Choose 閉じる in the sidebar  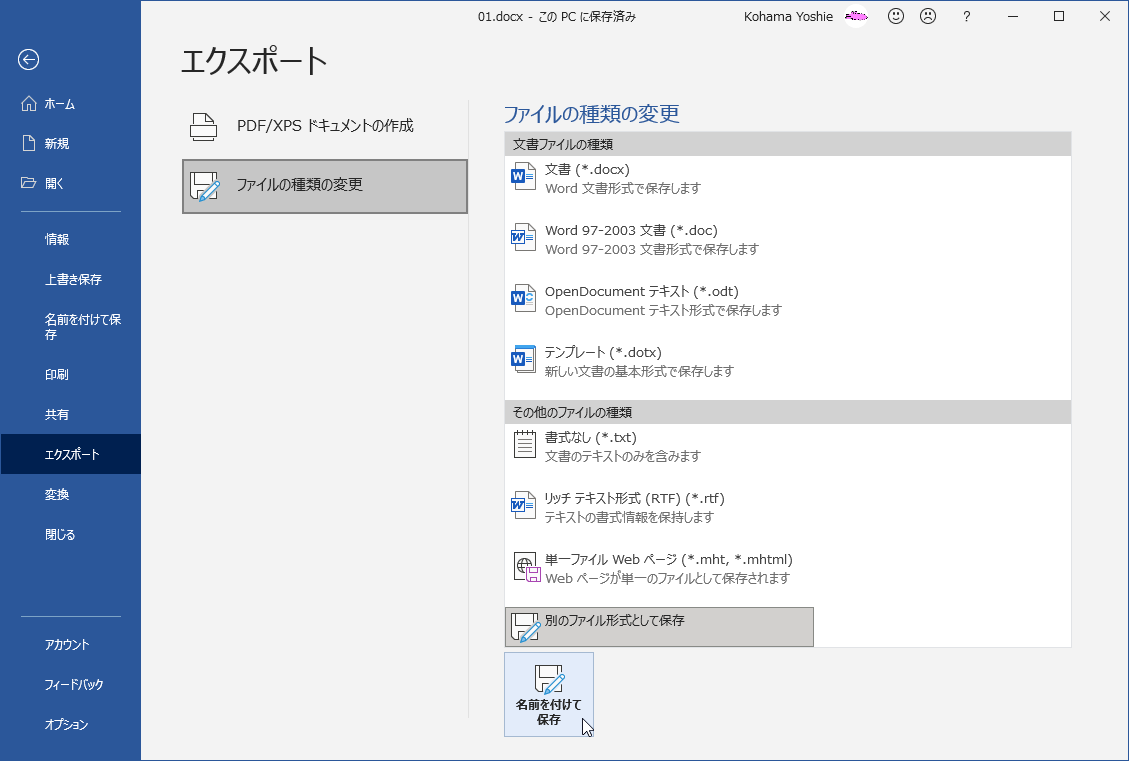(71, 535)
